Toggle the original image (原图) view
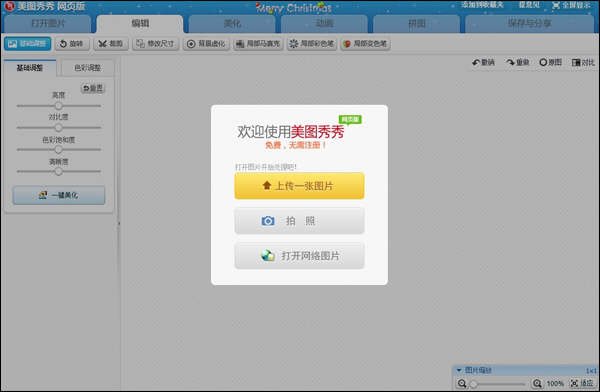600x392 pixels. pyautogui.click(x=550, y=62)
